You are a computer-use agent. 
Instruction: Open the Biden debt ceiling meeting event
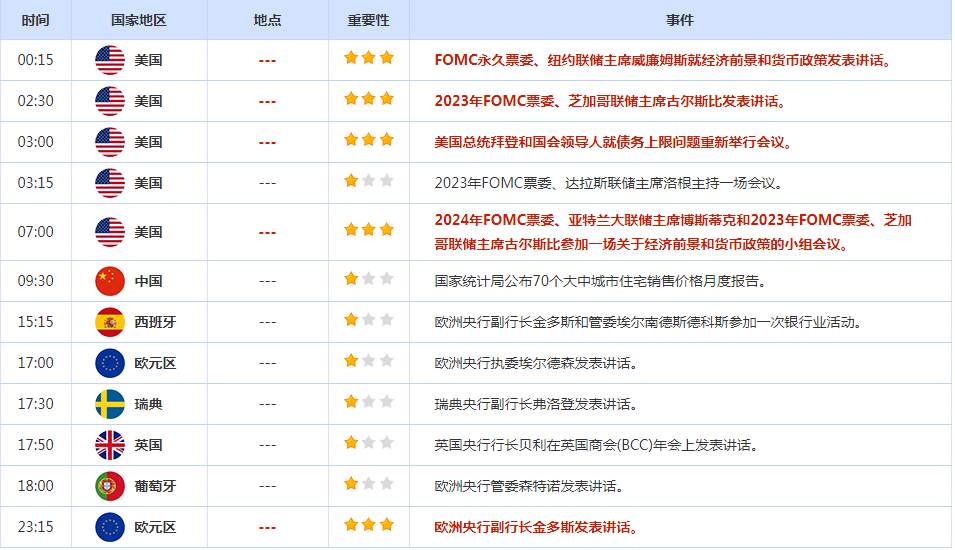click(x=613, y=142)
